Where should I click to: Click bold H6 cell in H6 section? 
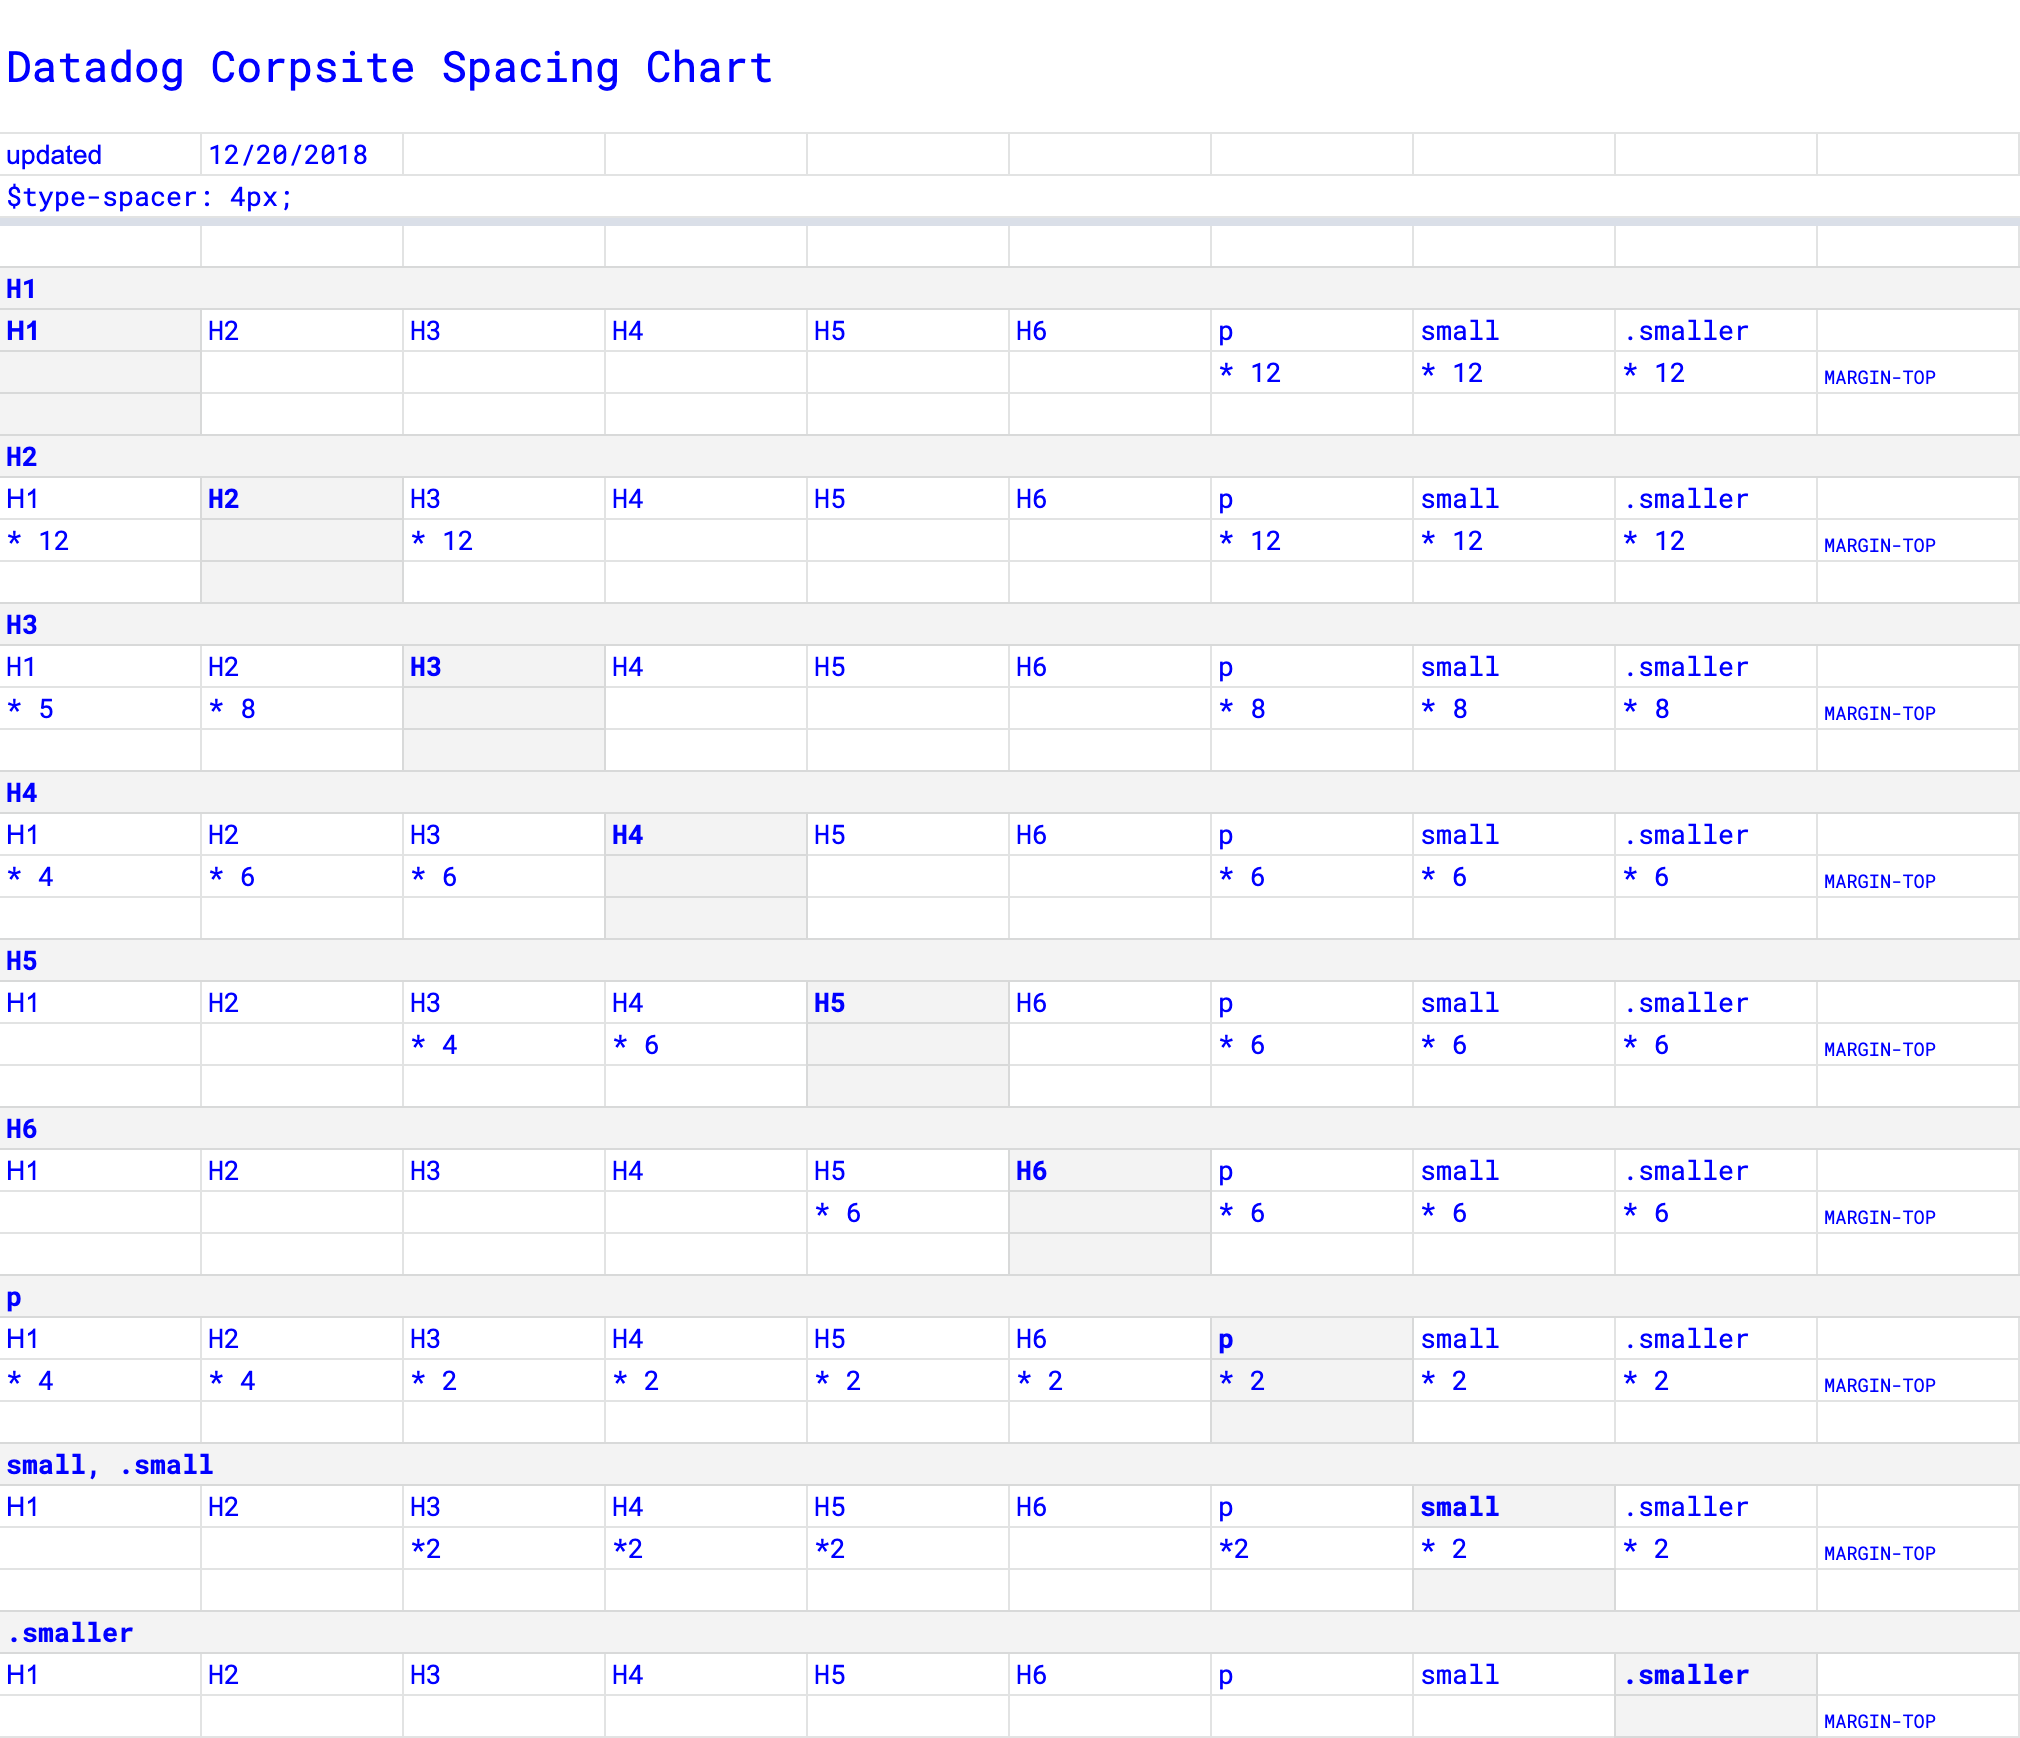(1110, 1171)
